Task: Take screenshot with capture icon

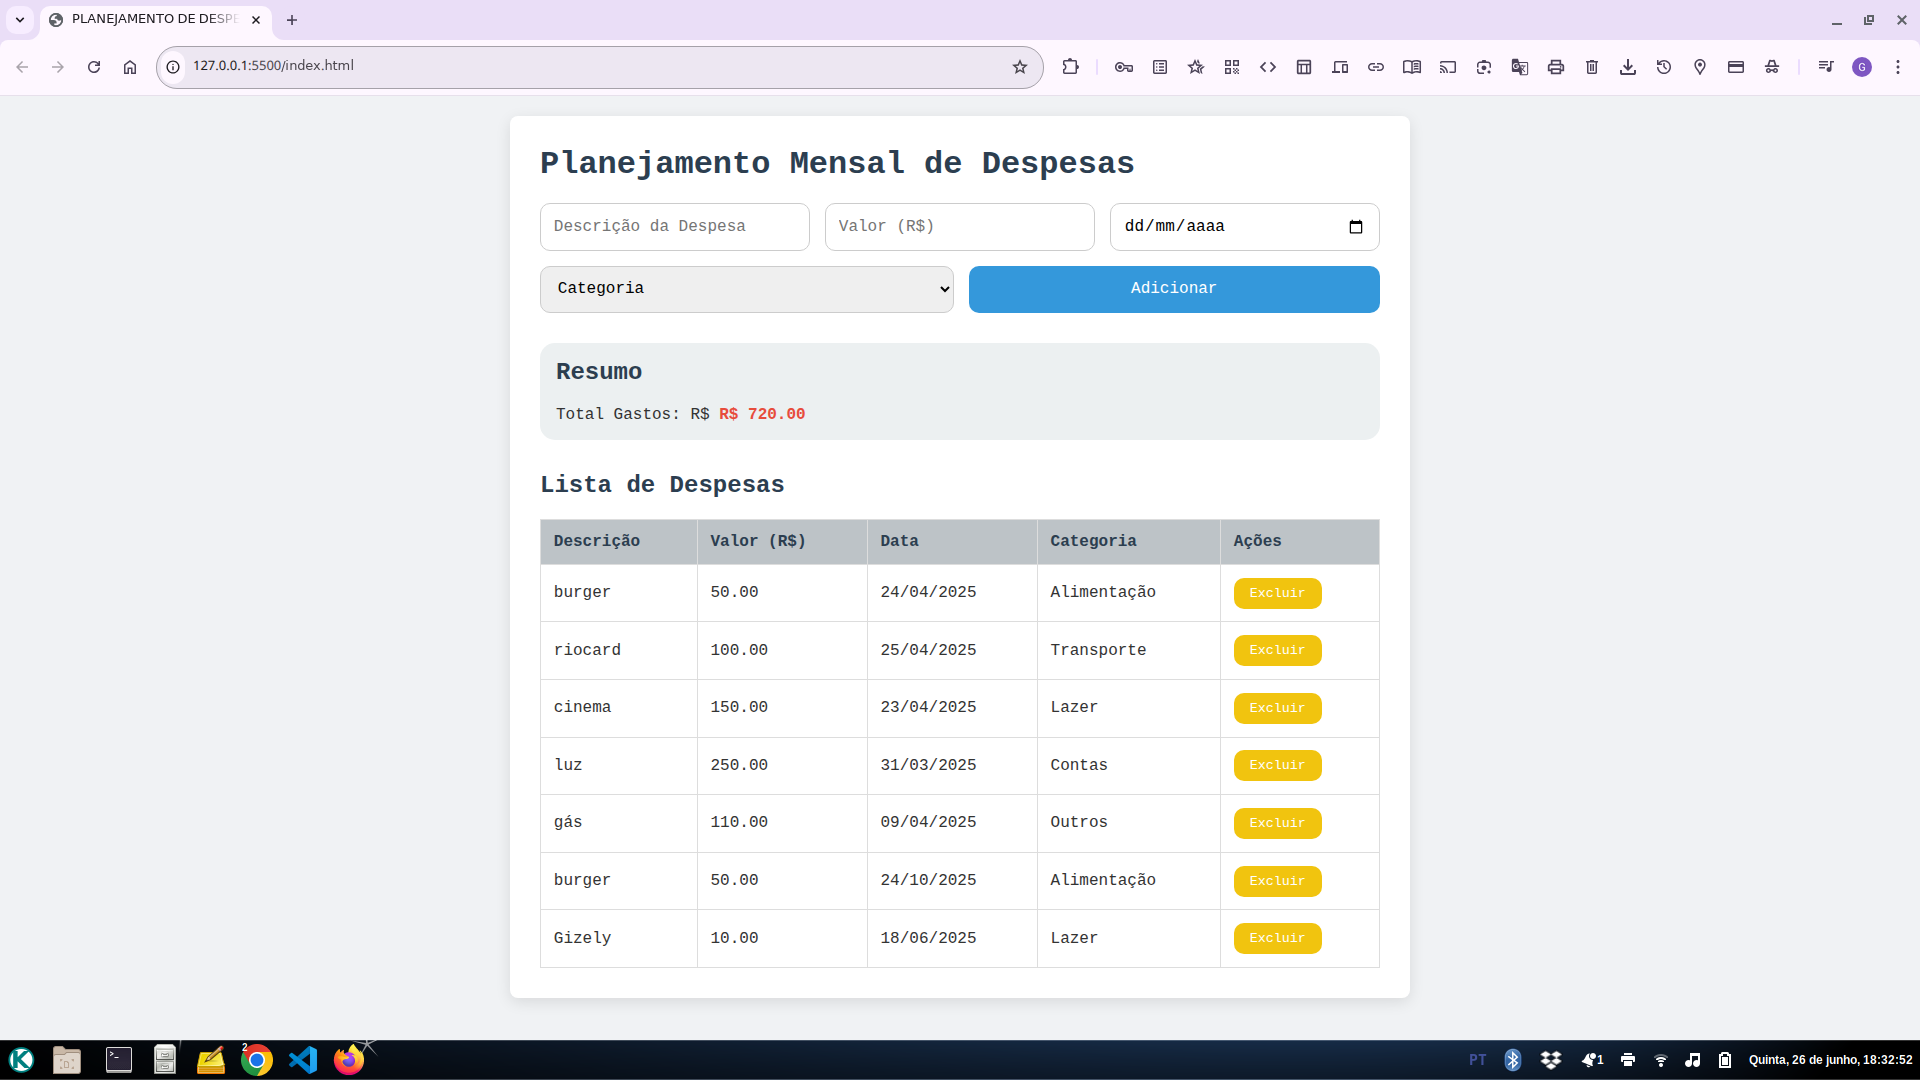Action: (x=1484, y=67)
